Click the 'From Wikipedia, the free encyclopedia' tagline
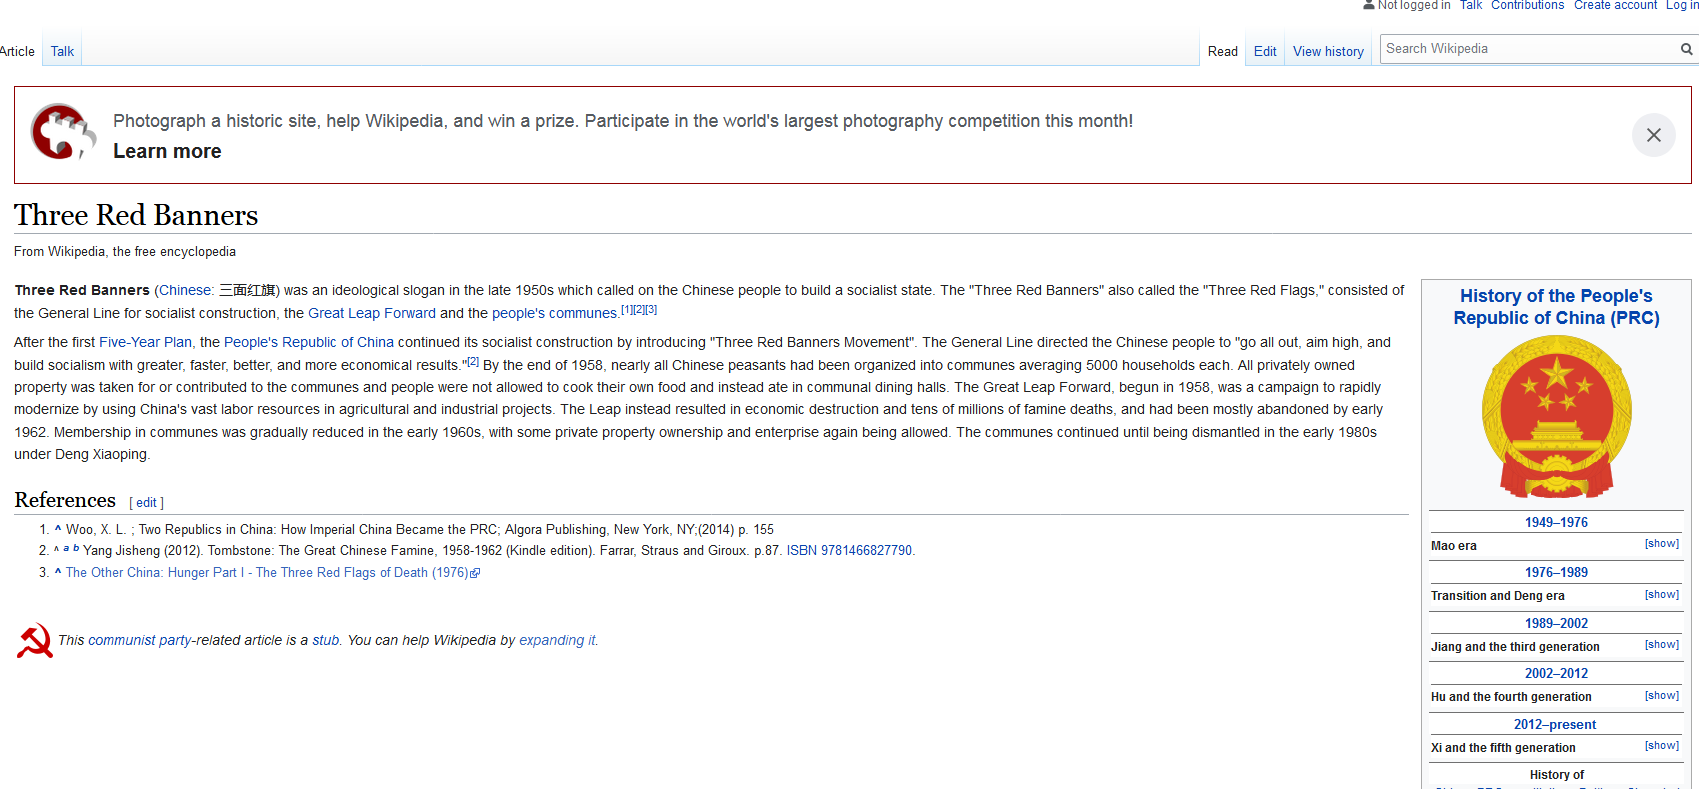The image size is (1699, 789). 125,252
